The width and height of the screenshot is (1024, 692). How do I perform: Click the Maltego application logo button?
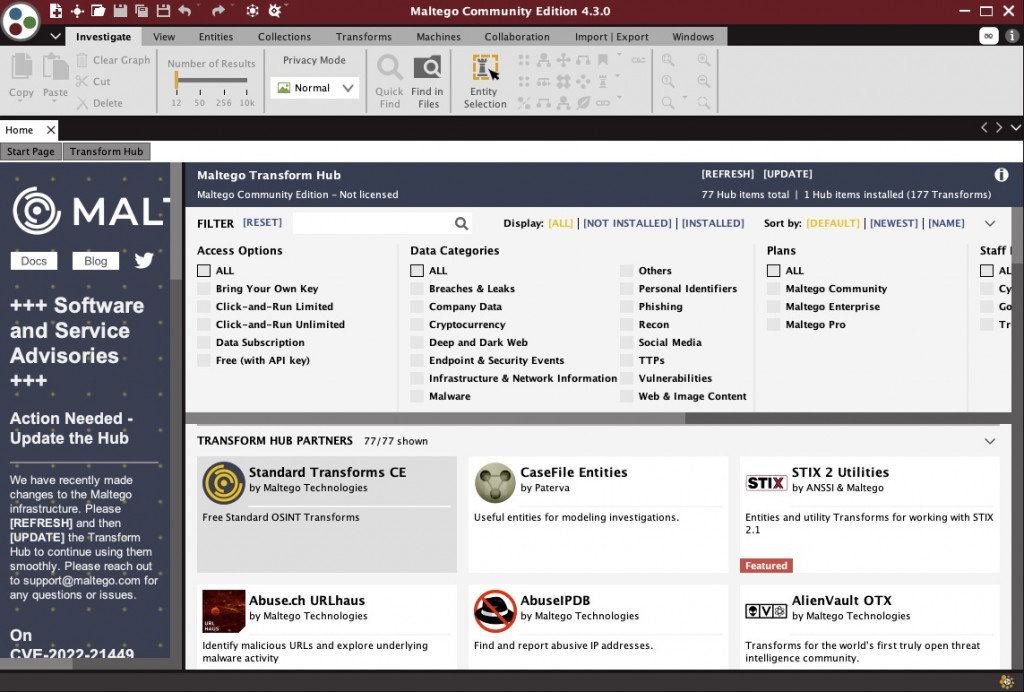[21, 21]
